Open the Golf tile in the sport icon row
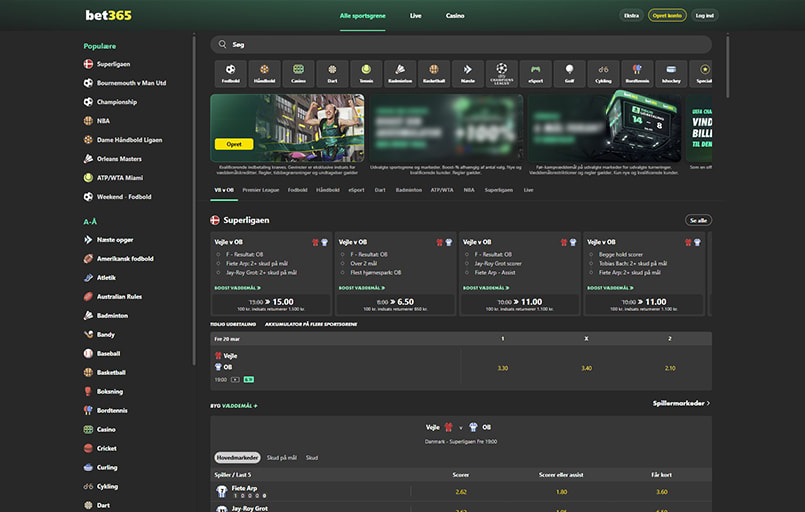Image resolution: width=805 pixels, height=512 pixels. 569,73
